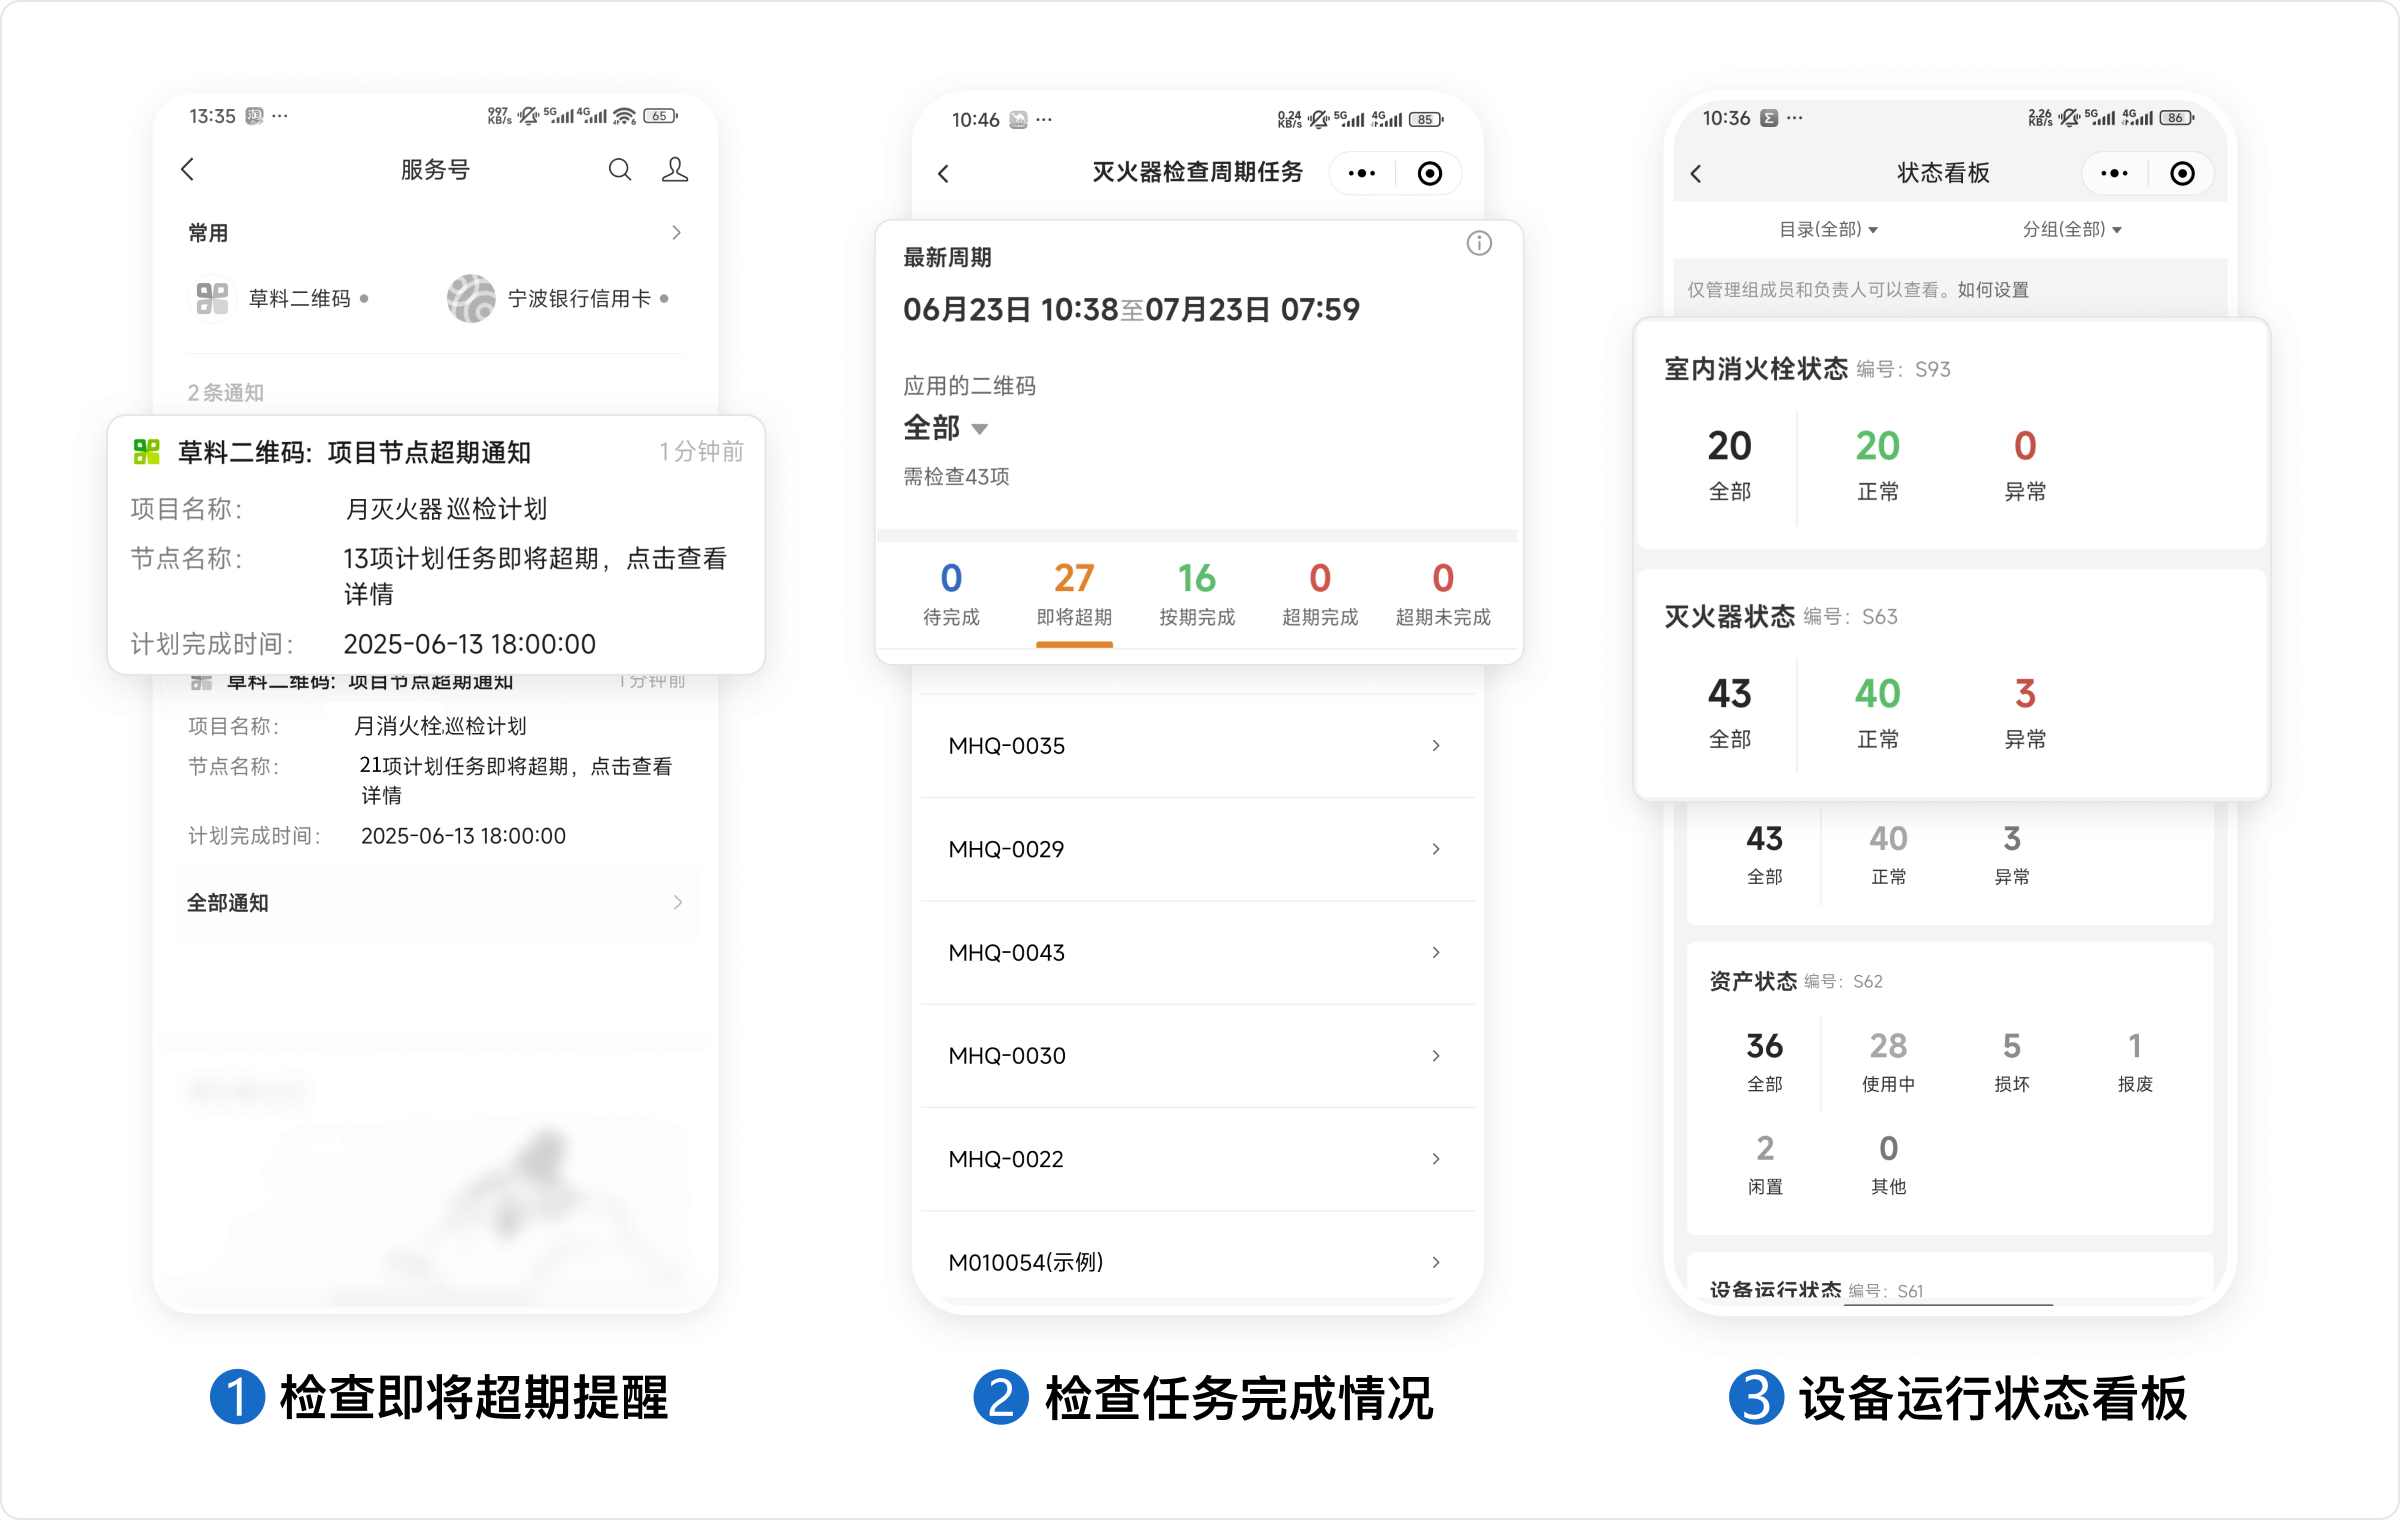
Task: Click the info icon beside 最新周期
Action: click(1479, 243)
